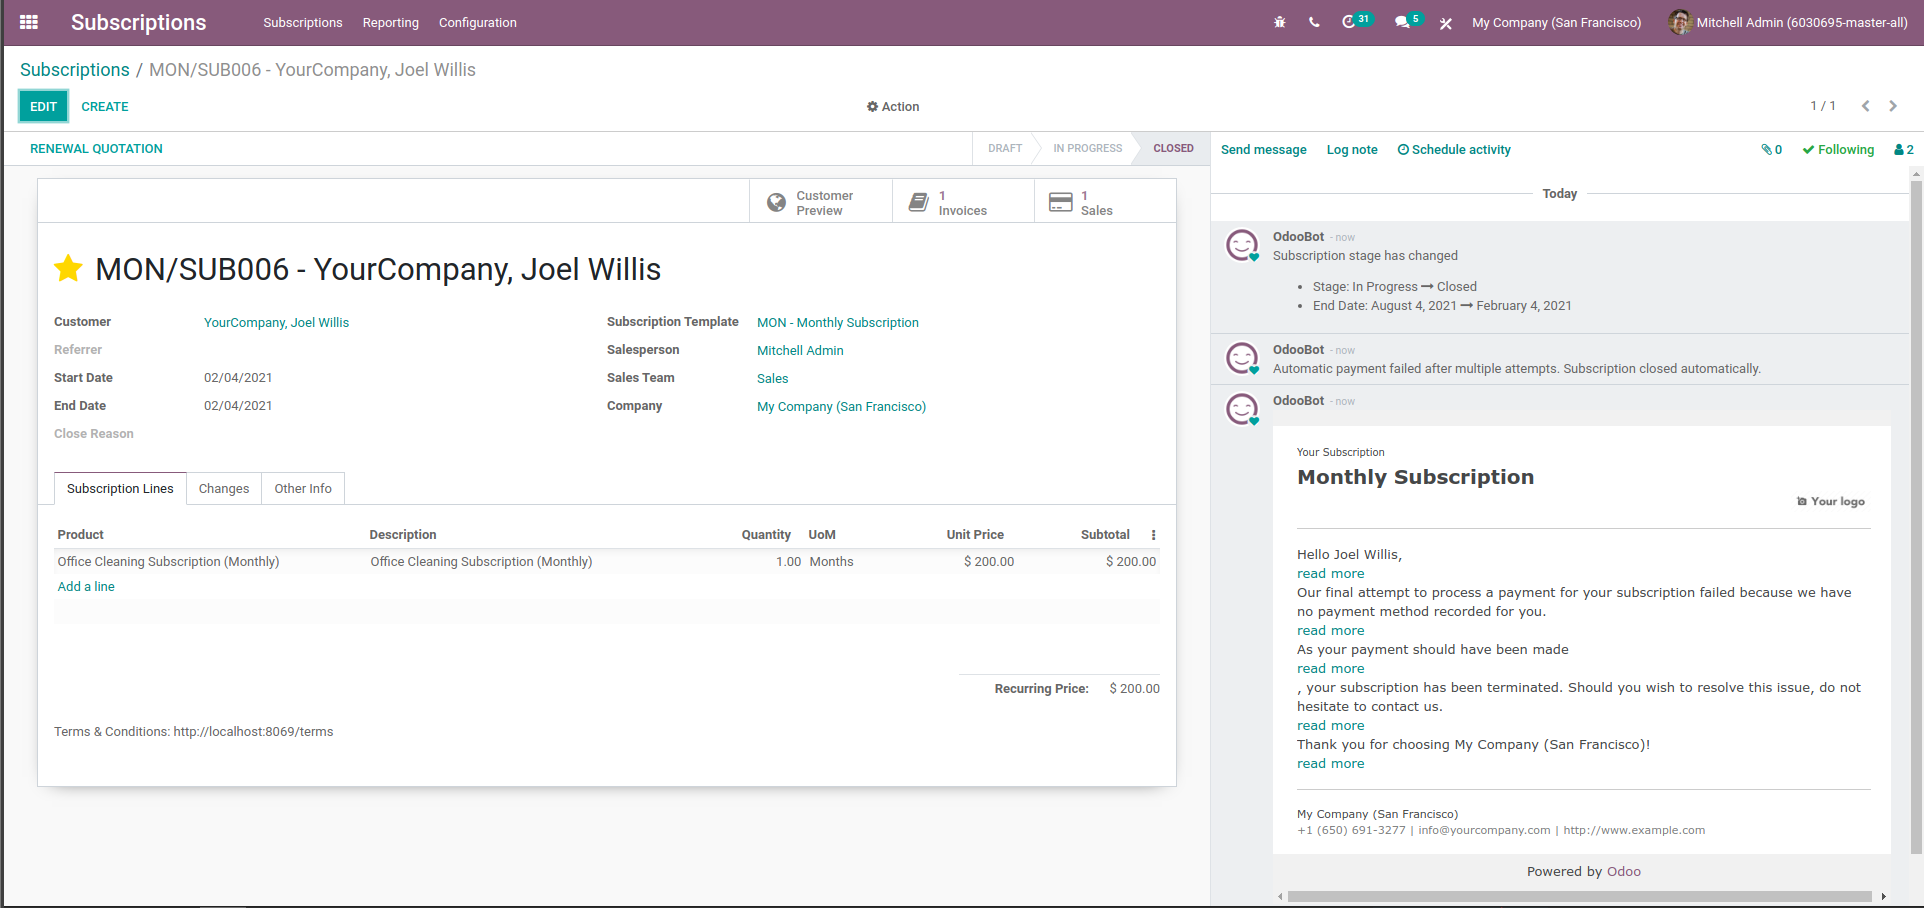This screenshot has width=1924, height=908.
Task: Toggle the favorite star on MON/SUB006
Action: (68, 268)
